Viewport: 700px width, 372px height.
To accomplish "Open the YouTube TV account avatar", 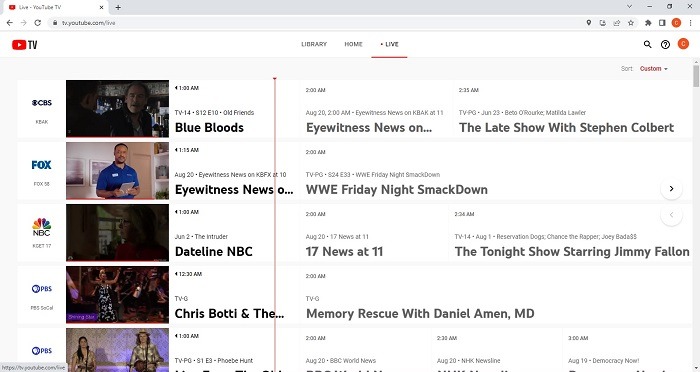I will [683, 44].
